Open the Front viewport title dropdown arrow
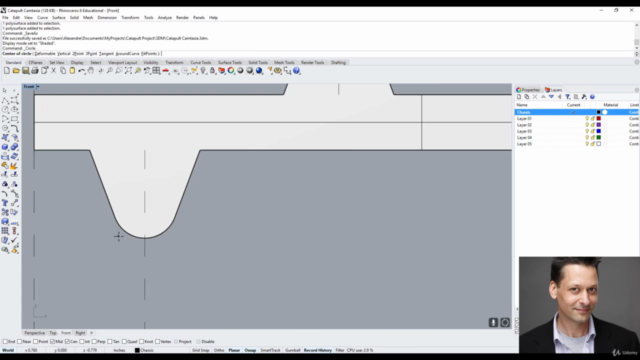Screen dimensions: 640x360 coord(38,87)
